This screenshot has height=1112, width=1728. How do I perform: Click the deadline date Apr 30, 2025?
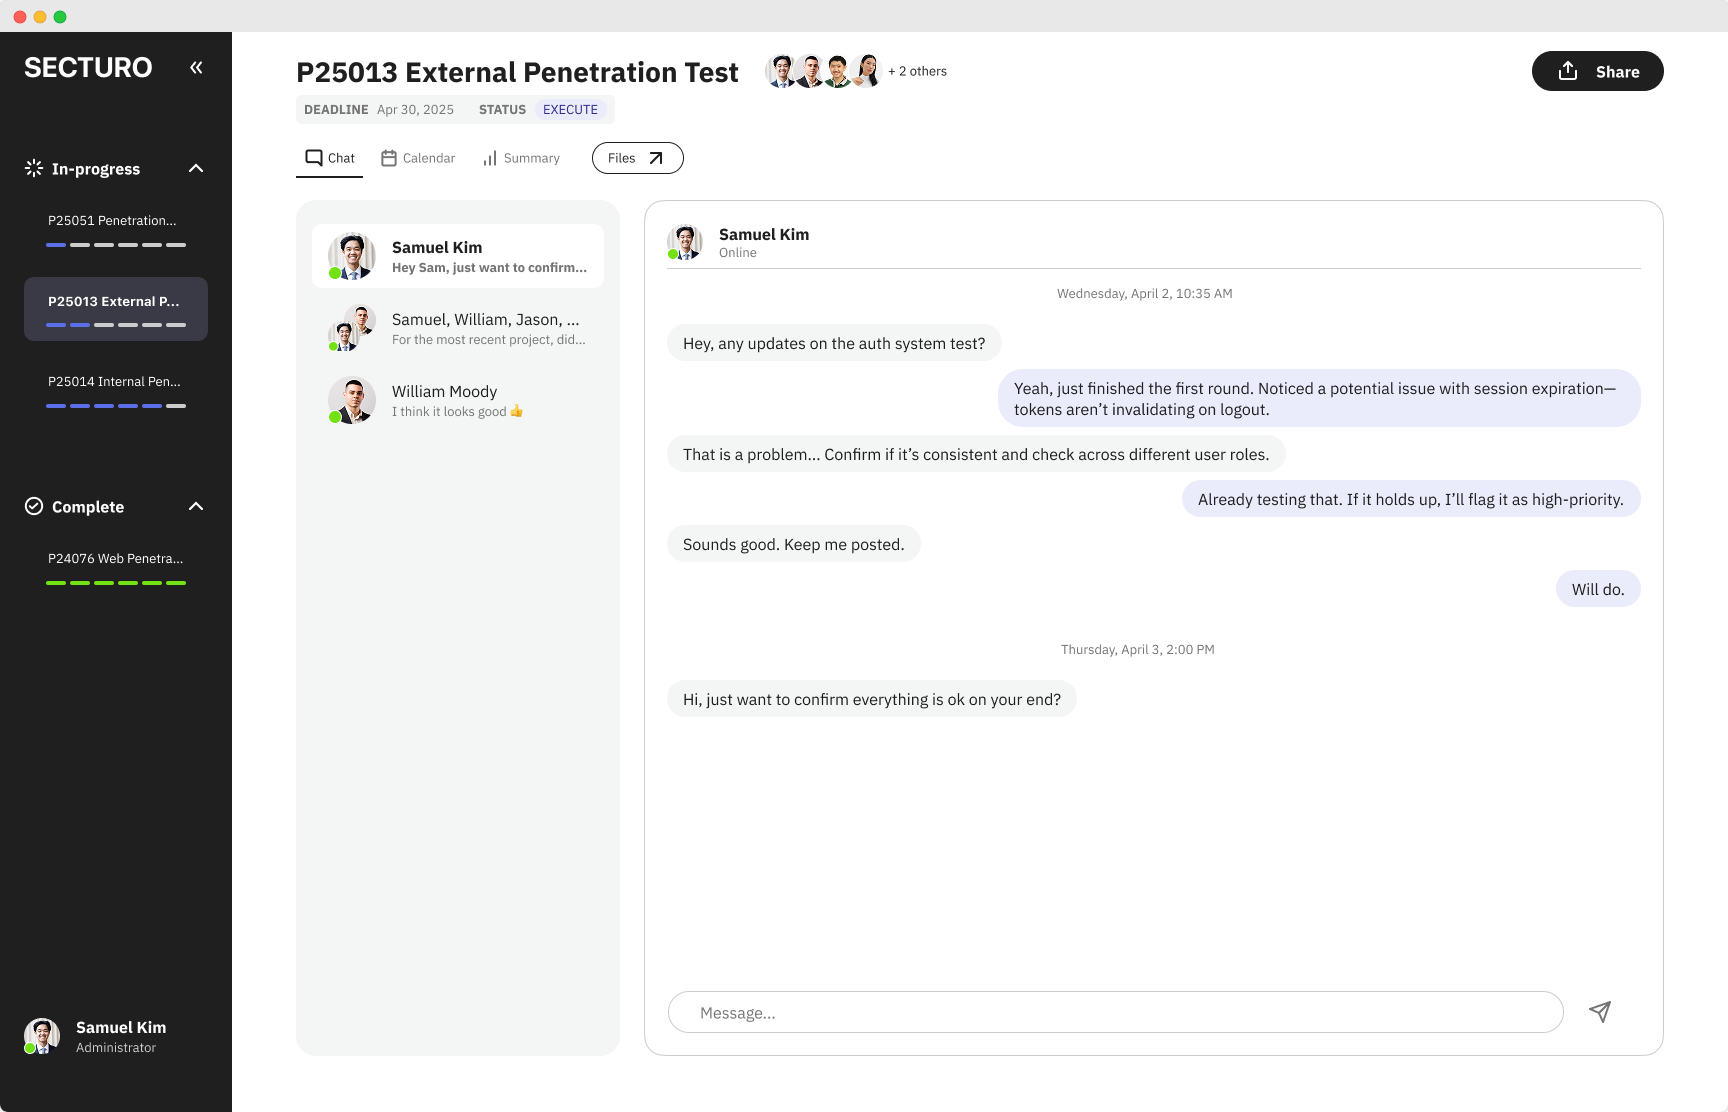click(415, 109)
